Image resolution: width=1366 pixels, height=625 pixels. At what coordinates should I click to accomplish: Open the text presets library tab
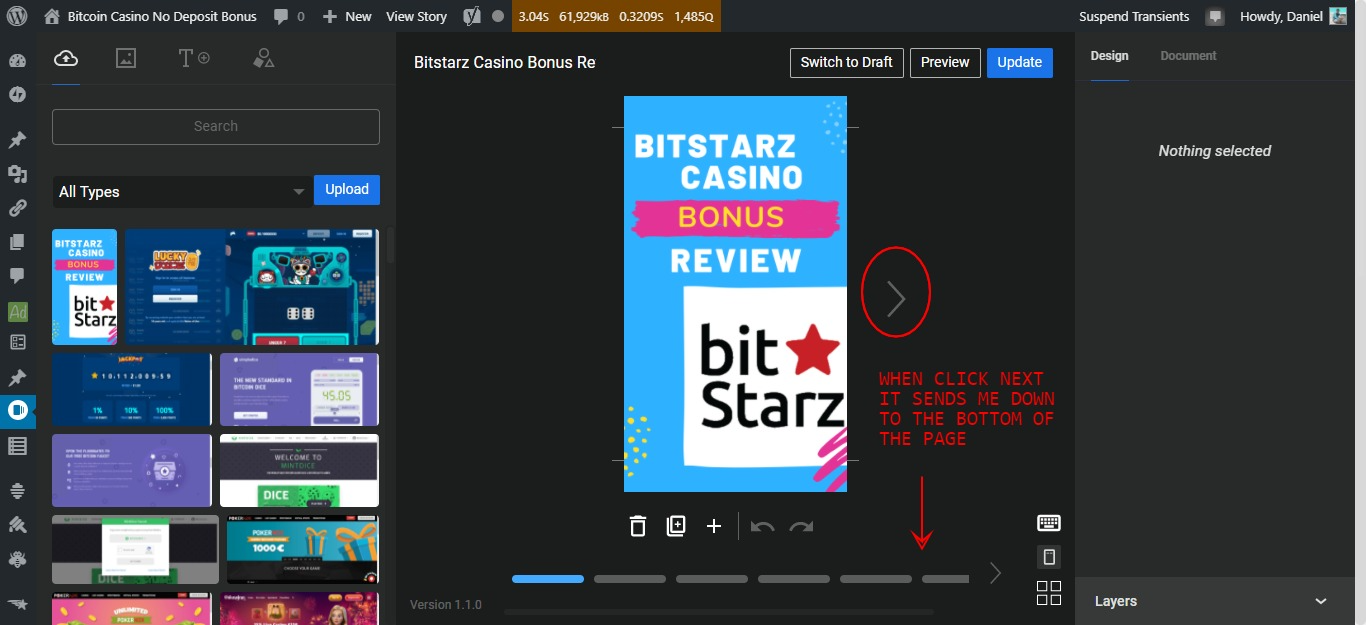pos(194,58)
